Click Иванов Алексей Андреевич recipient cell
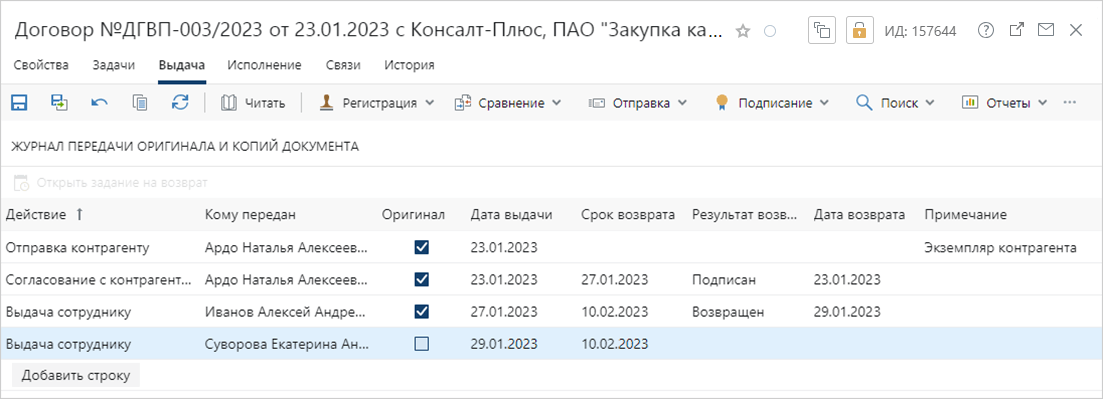Image resolution: width=1103 pixels, height=399 pixels. [x=286, y=312]
